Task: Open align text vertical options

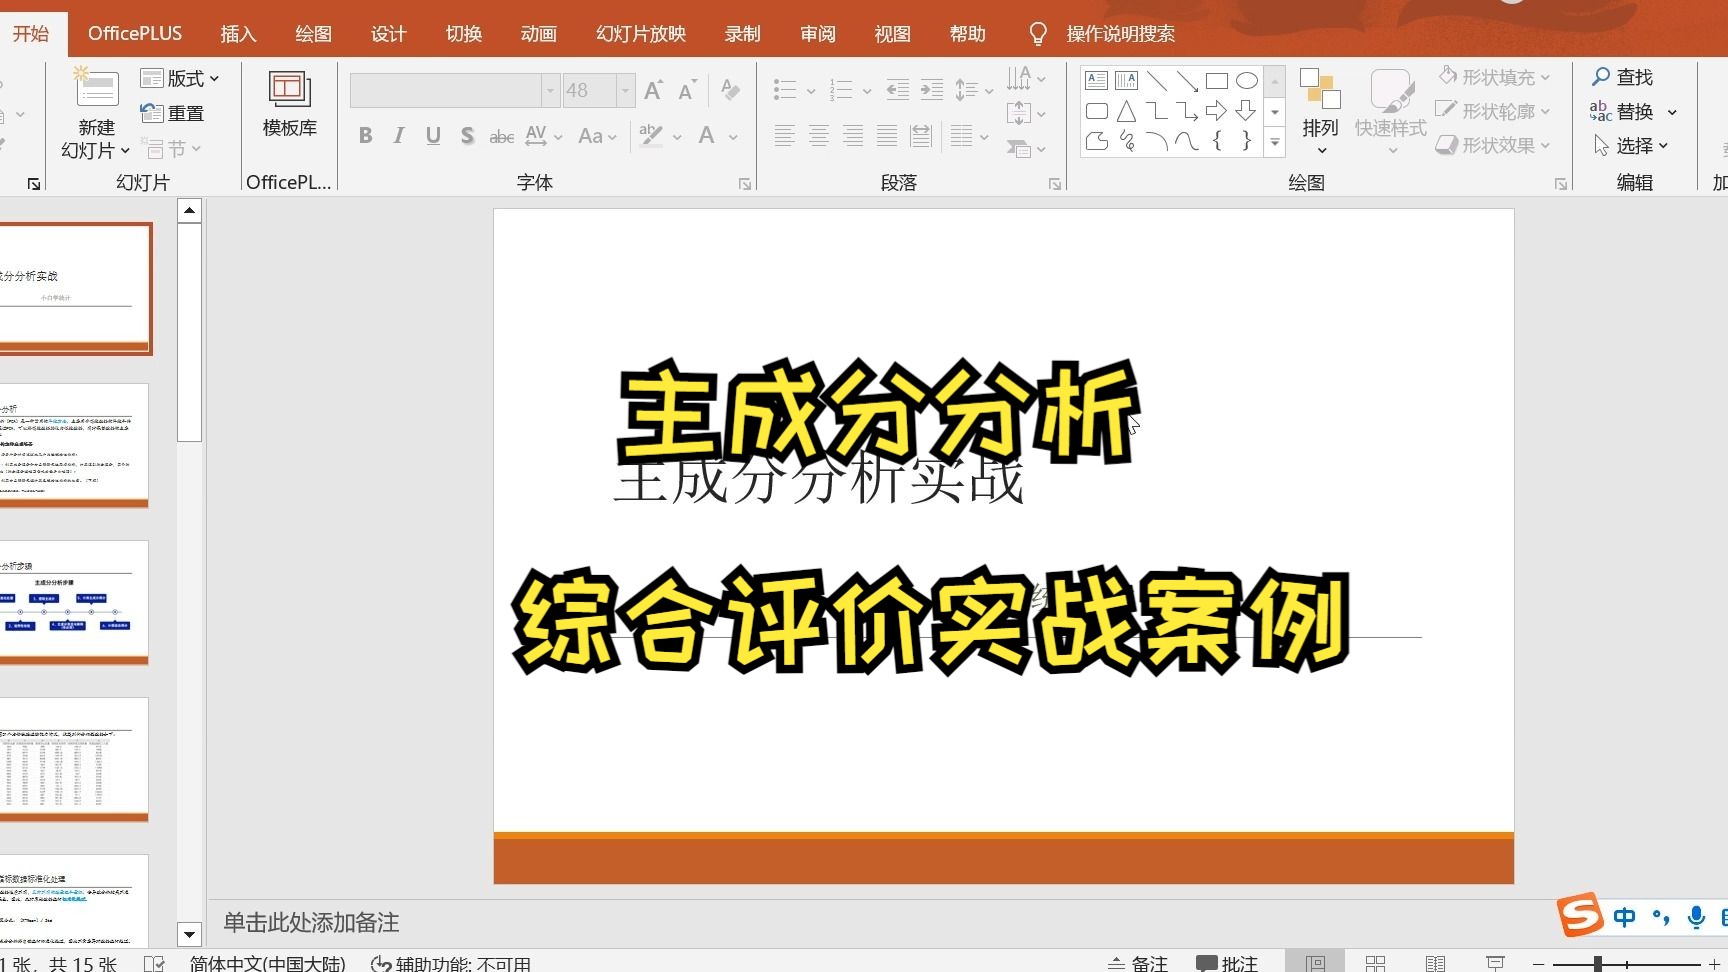Action: tap(1026, 113)
